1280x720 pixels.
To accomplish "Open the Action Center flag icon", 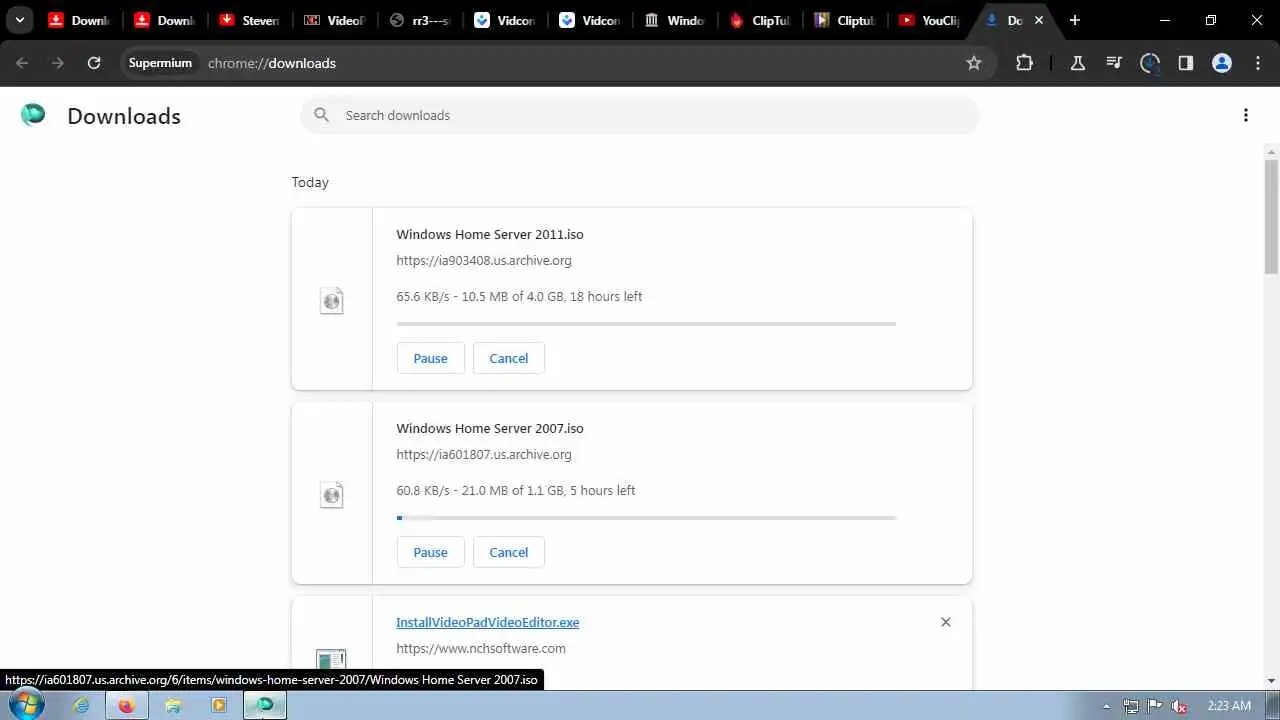I will [x=1155, y=705].
